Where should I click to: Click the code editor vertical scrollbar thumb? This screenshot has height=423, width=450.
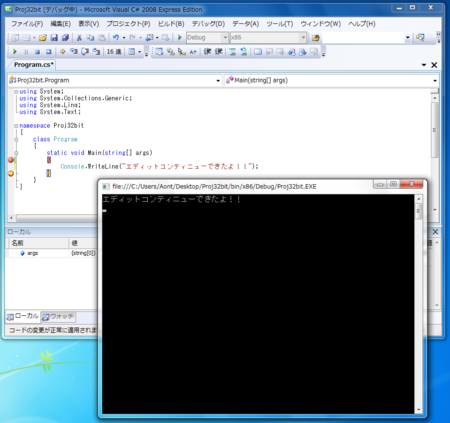(434, 130)
